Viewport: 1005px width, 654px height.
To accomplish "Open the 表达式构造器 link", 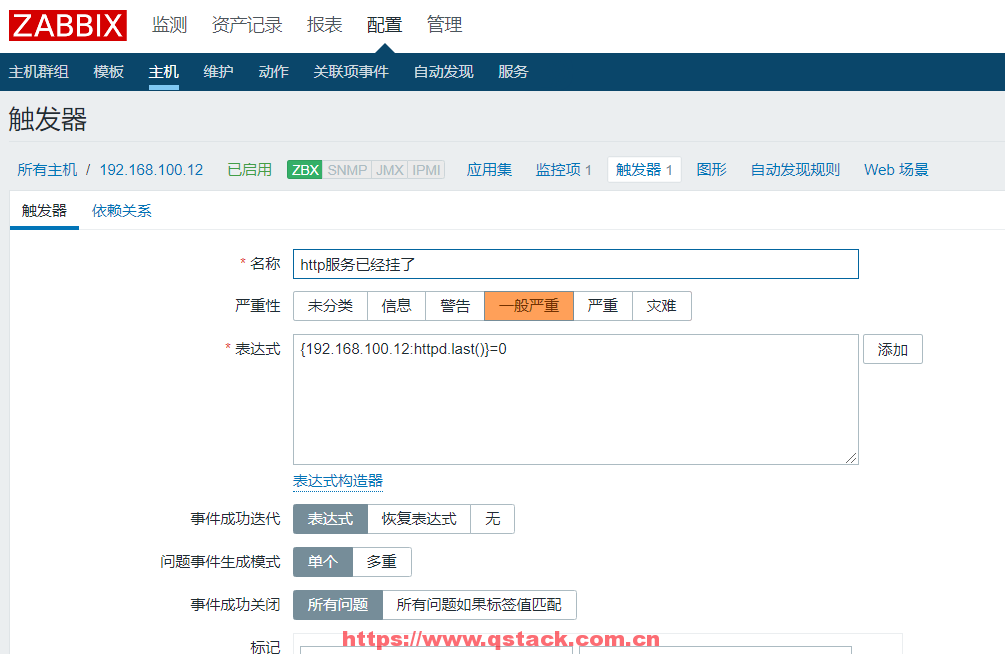I will click(x=338, y=481).
